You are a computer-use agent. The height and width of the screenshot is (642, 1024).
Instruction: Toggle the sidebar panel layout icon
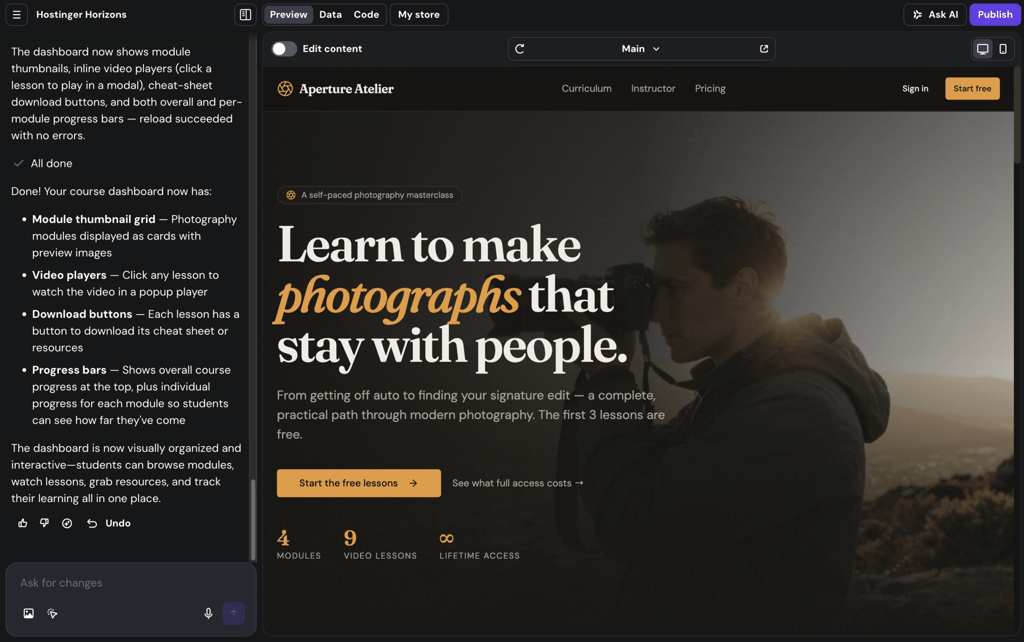[245, 14]
